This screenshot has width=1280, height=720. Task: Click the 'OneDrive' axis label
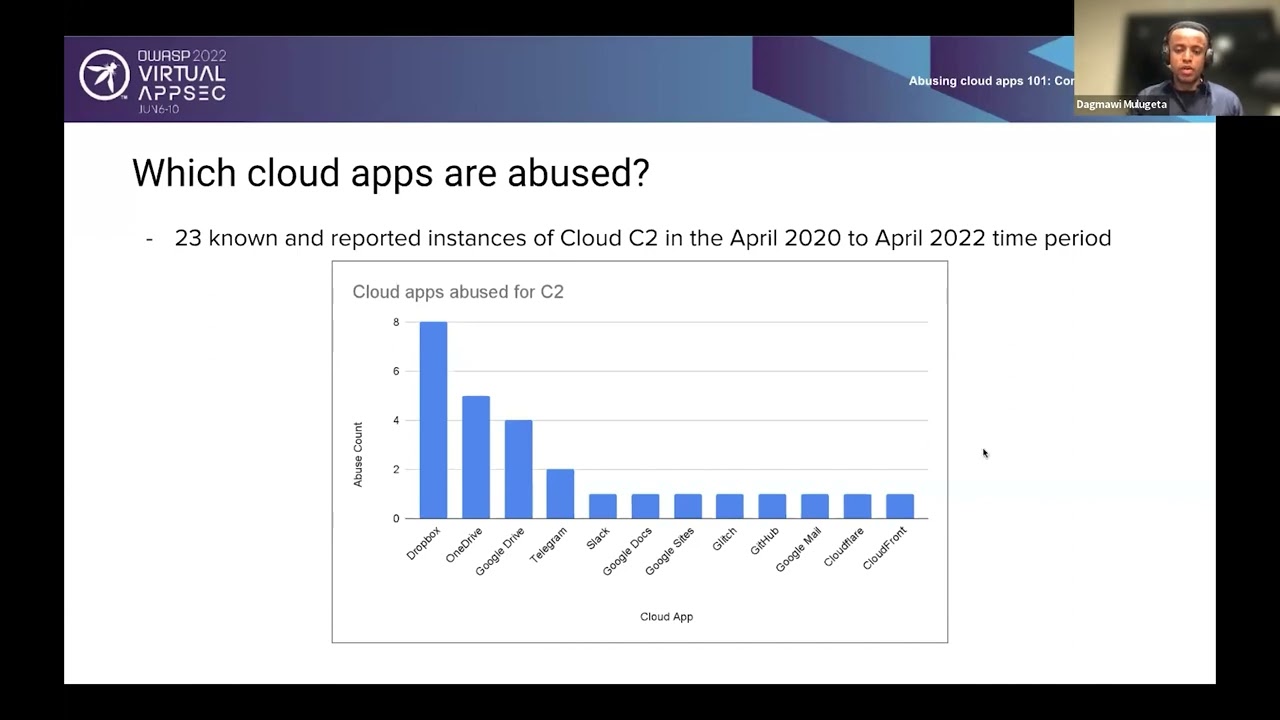pos(465,544)
